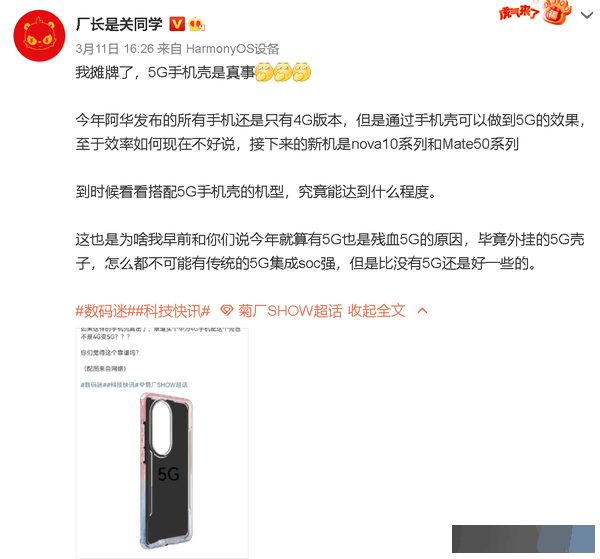
Task: Visit the 菊厂SHOW超话 super topic
Action: (290, 310)
